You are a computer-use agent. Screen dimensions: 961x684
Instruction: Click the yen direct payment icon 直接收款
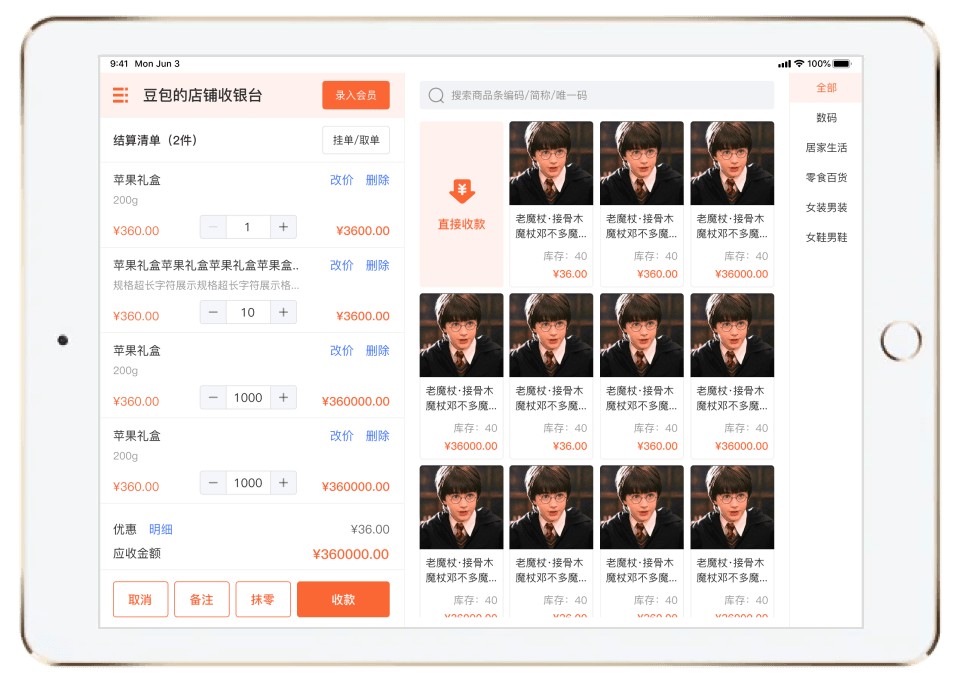(x=462, y=191)
